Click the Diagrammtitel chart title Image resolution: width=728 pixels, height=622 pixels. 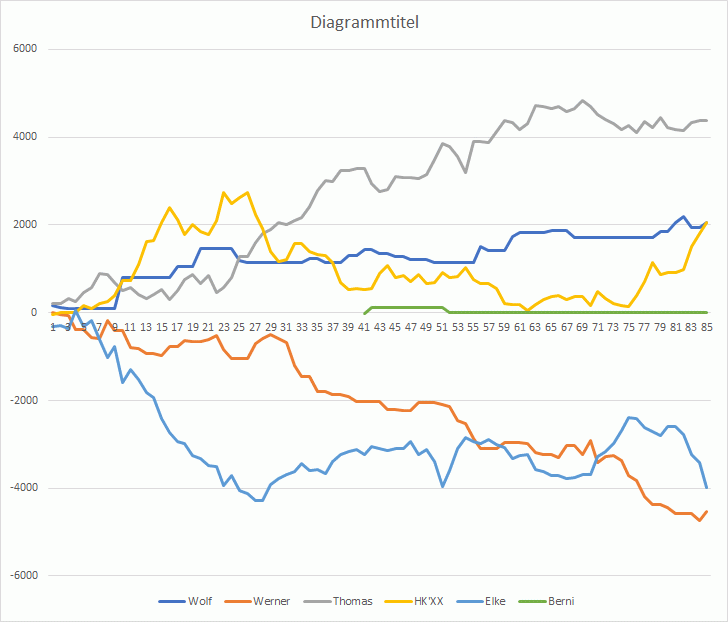tap(363, 22)
